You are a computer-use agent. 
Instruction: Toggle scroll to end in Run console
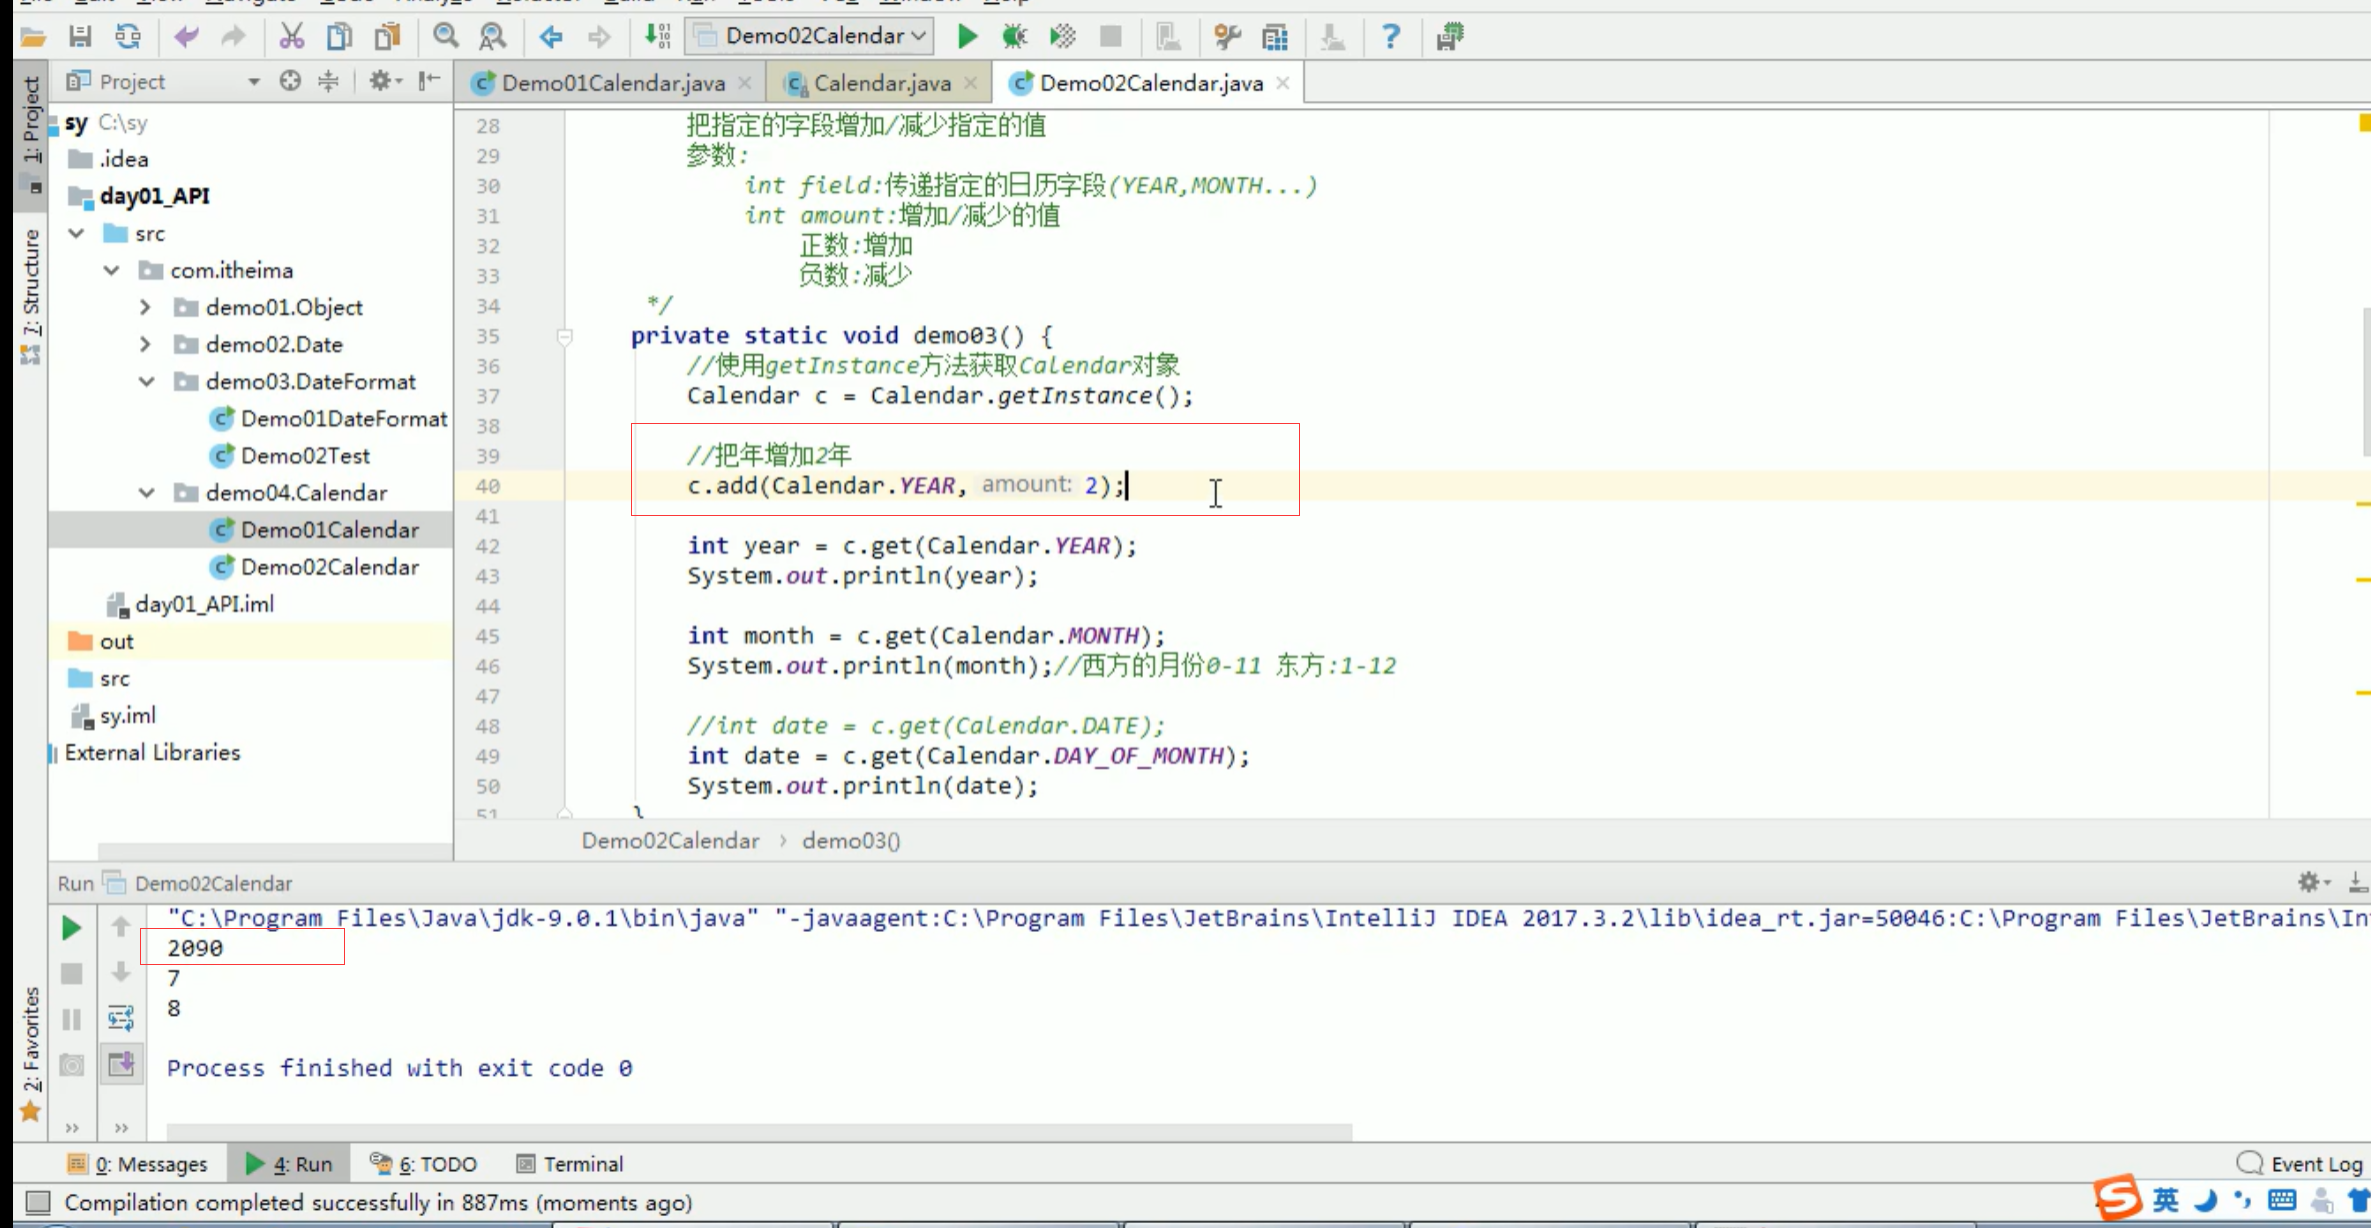121,1064
